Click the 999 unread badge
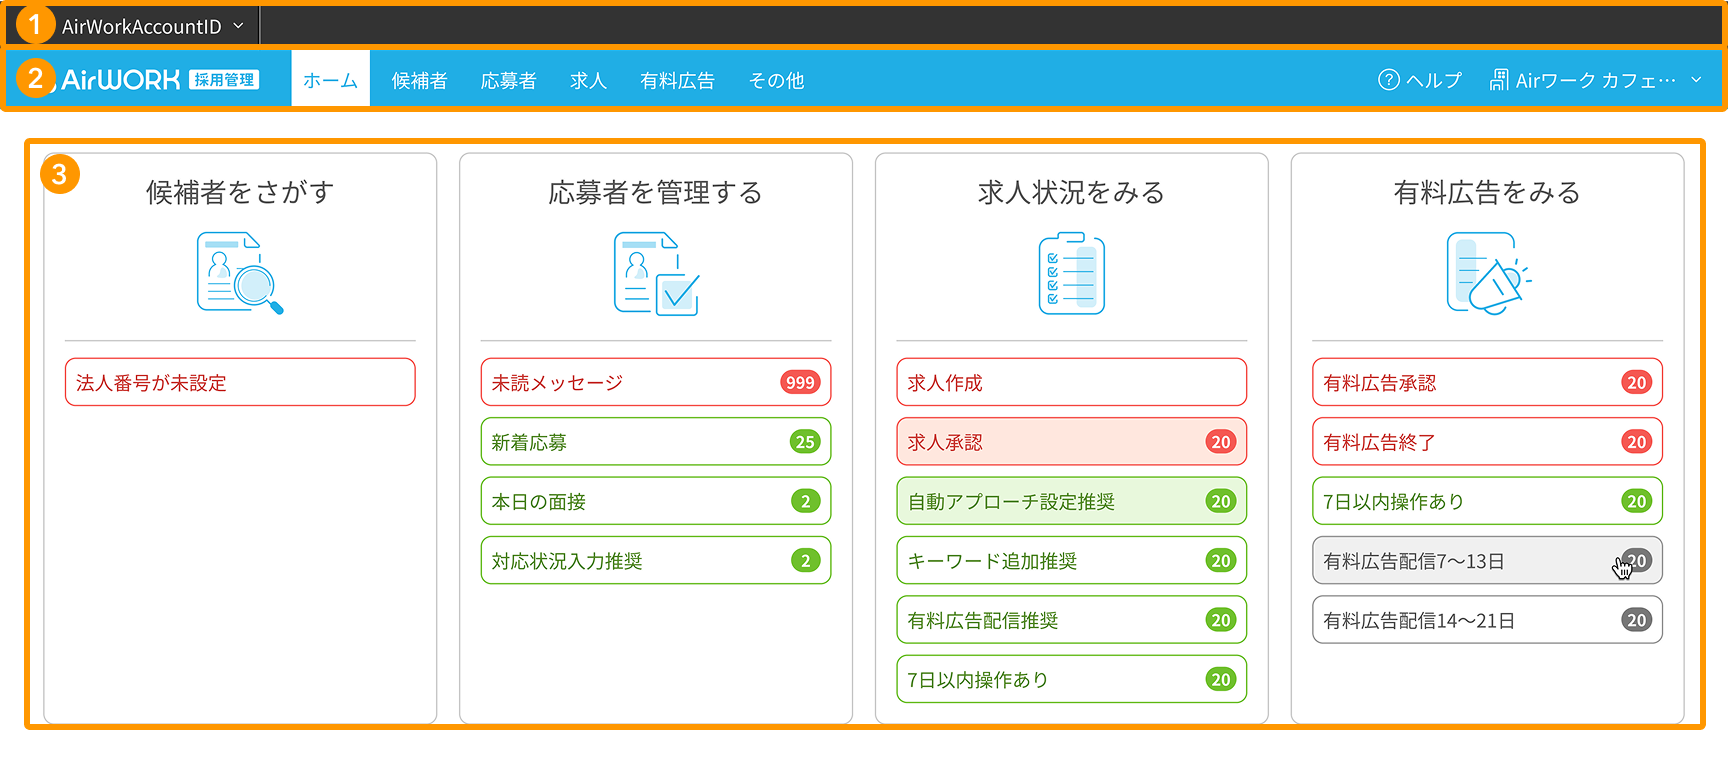Image resolution: width=1728 pixels, height=768 pixels. coord(800,382)
